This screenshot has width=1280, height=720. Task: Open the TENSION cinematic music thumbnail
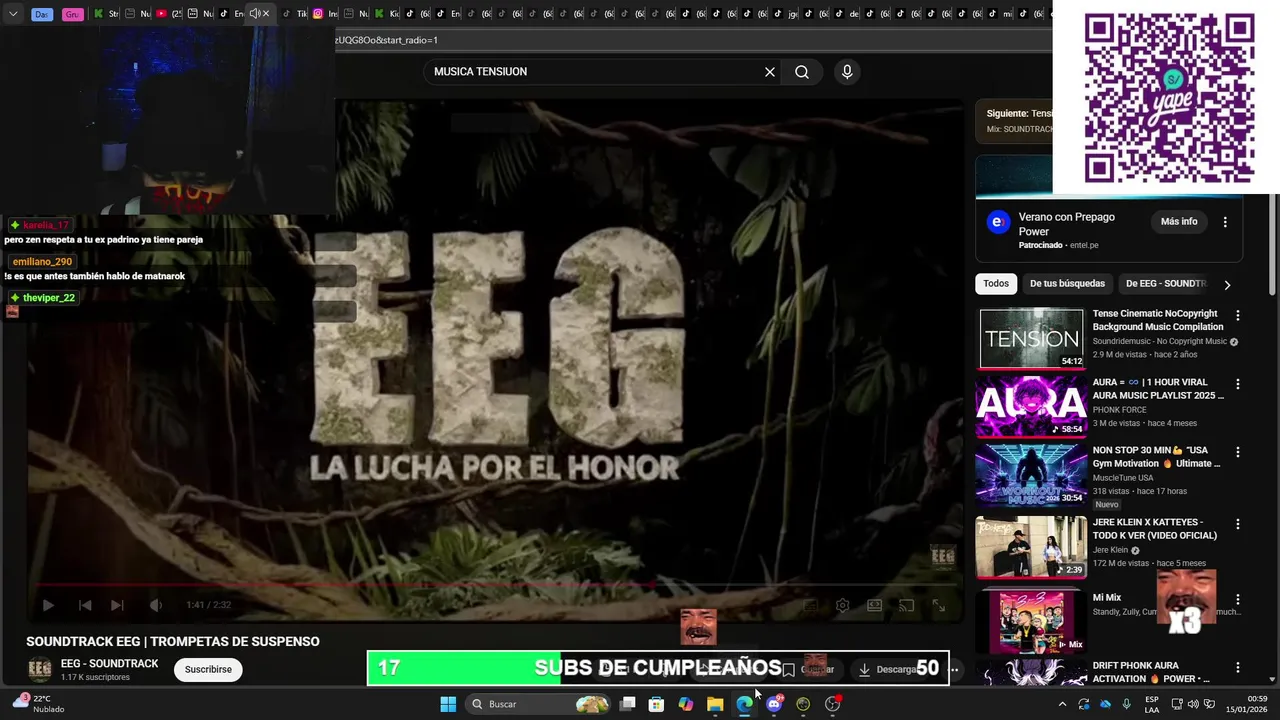(1031, 338)
